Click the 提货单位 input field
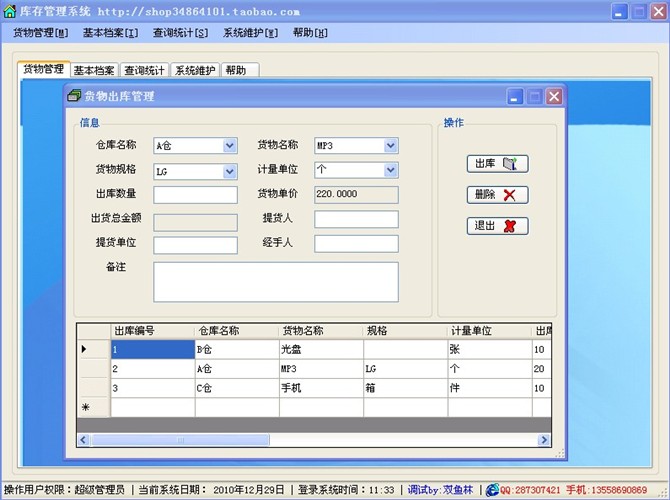The image size is (670, 500). tap(195, 245)
